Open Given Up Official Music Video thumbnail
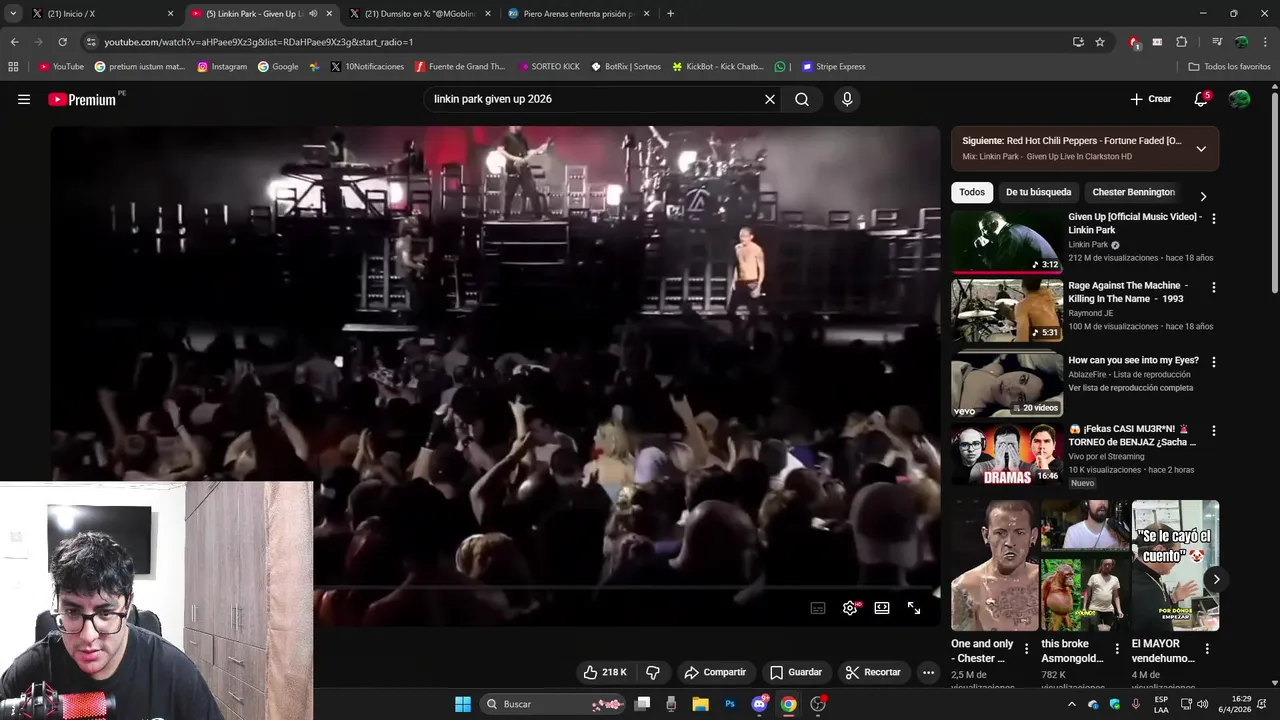 1007,241
